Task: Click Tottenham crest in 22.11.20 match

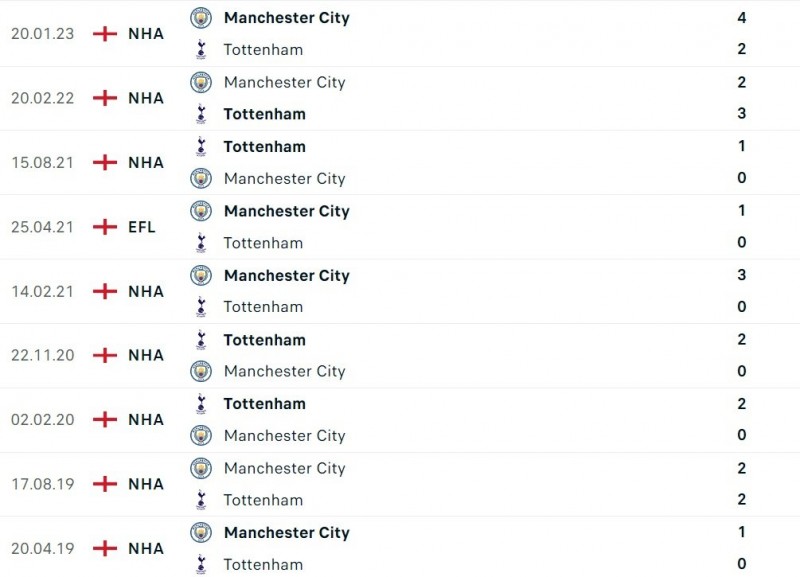Action: tap(201, 340)
